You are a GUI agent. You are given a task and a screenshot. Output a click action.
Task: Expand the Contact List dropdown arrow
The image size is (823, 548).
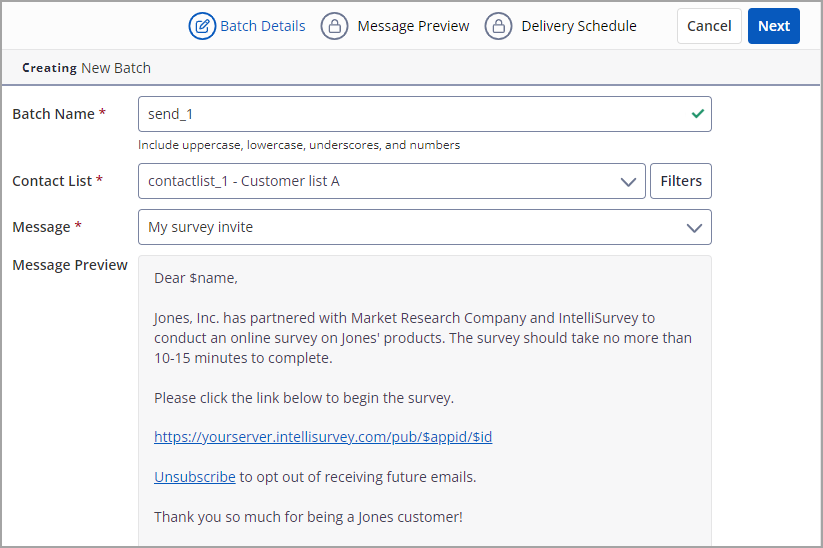point(628,182)
